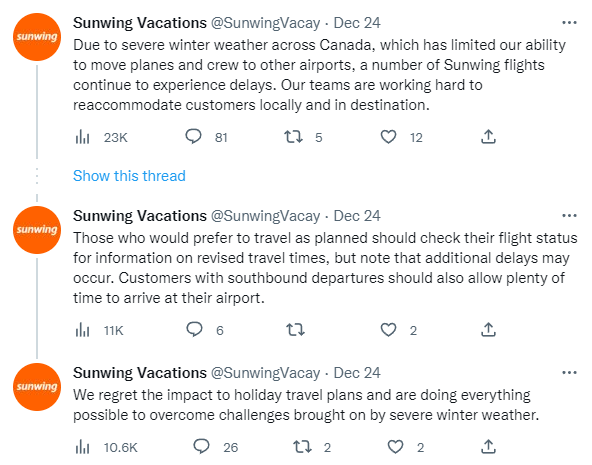This screenshot has width=592, height=465.
Task: Retweet the southbound departures tweet
Action: click(x=295, y=330)
